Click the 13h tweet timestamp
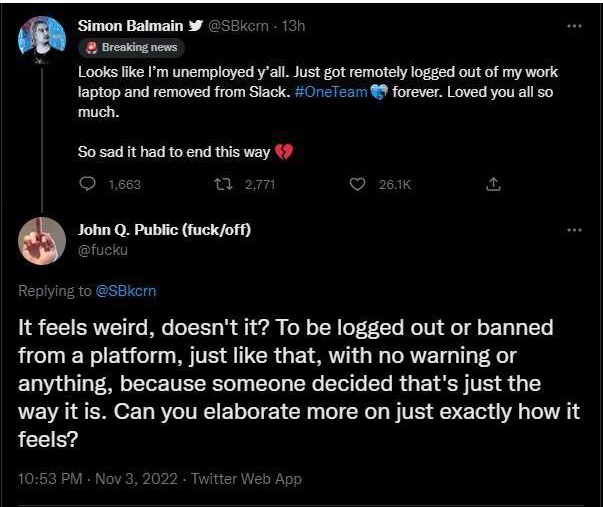This screenshot has height=507, width=603. 295,26
